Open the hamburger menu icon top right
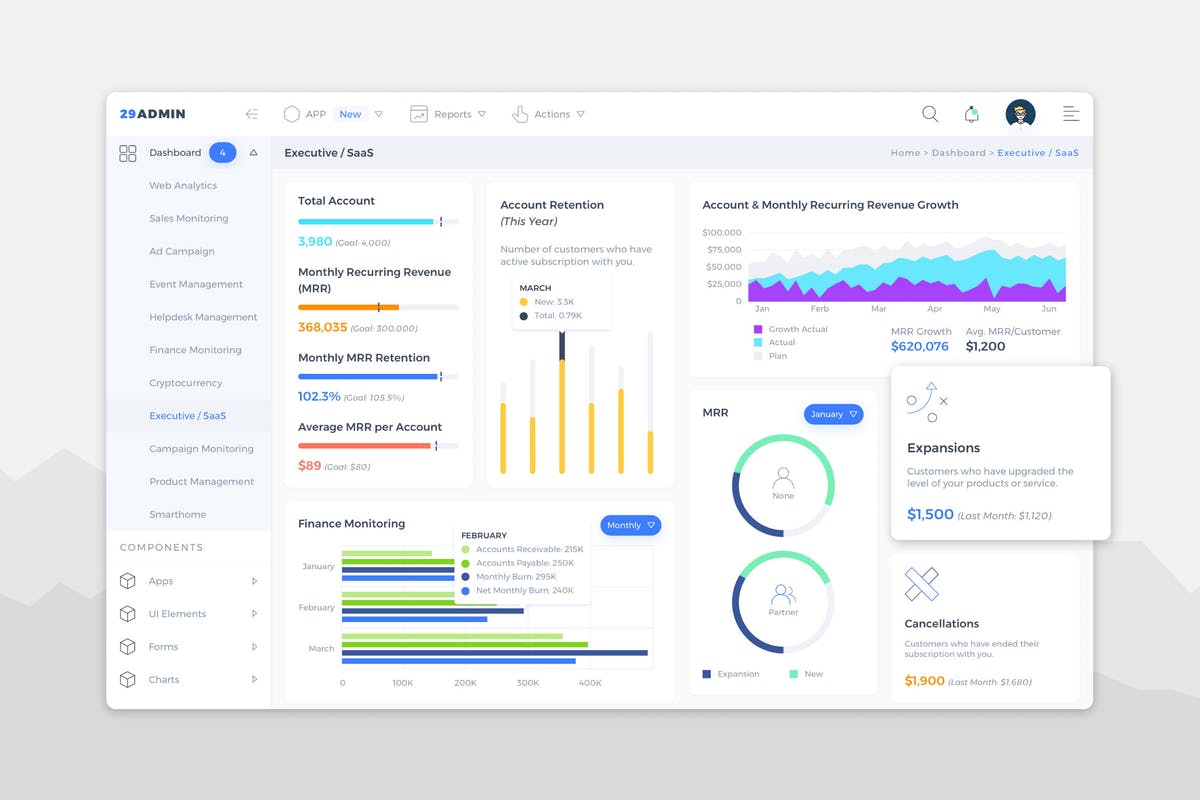 coord(1070,114)
